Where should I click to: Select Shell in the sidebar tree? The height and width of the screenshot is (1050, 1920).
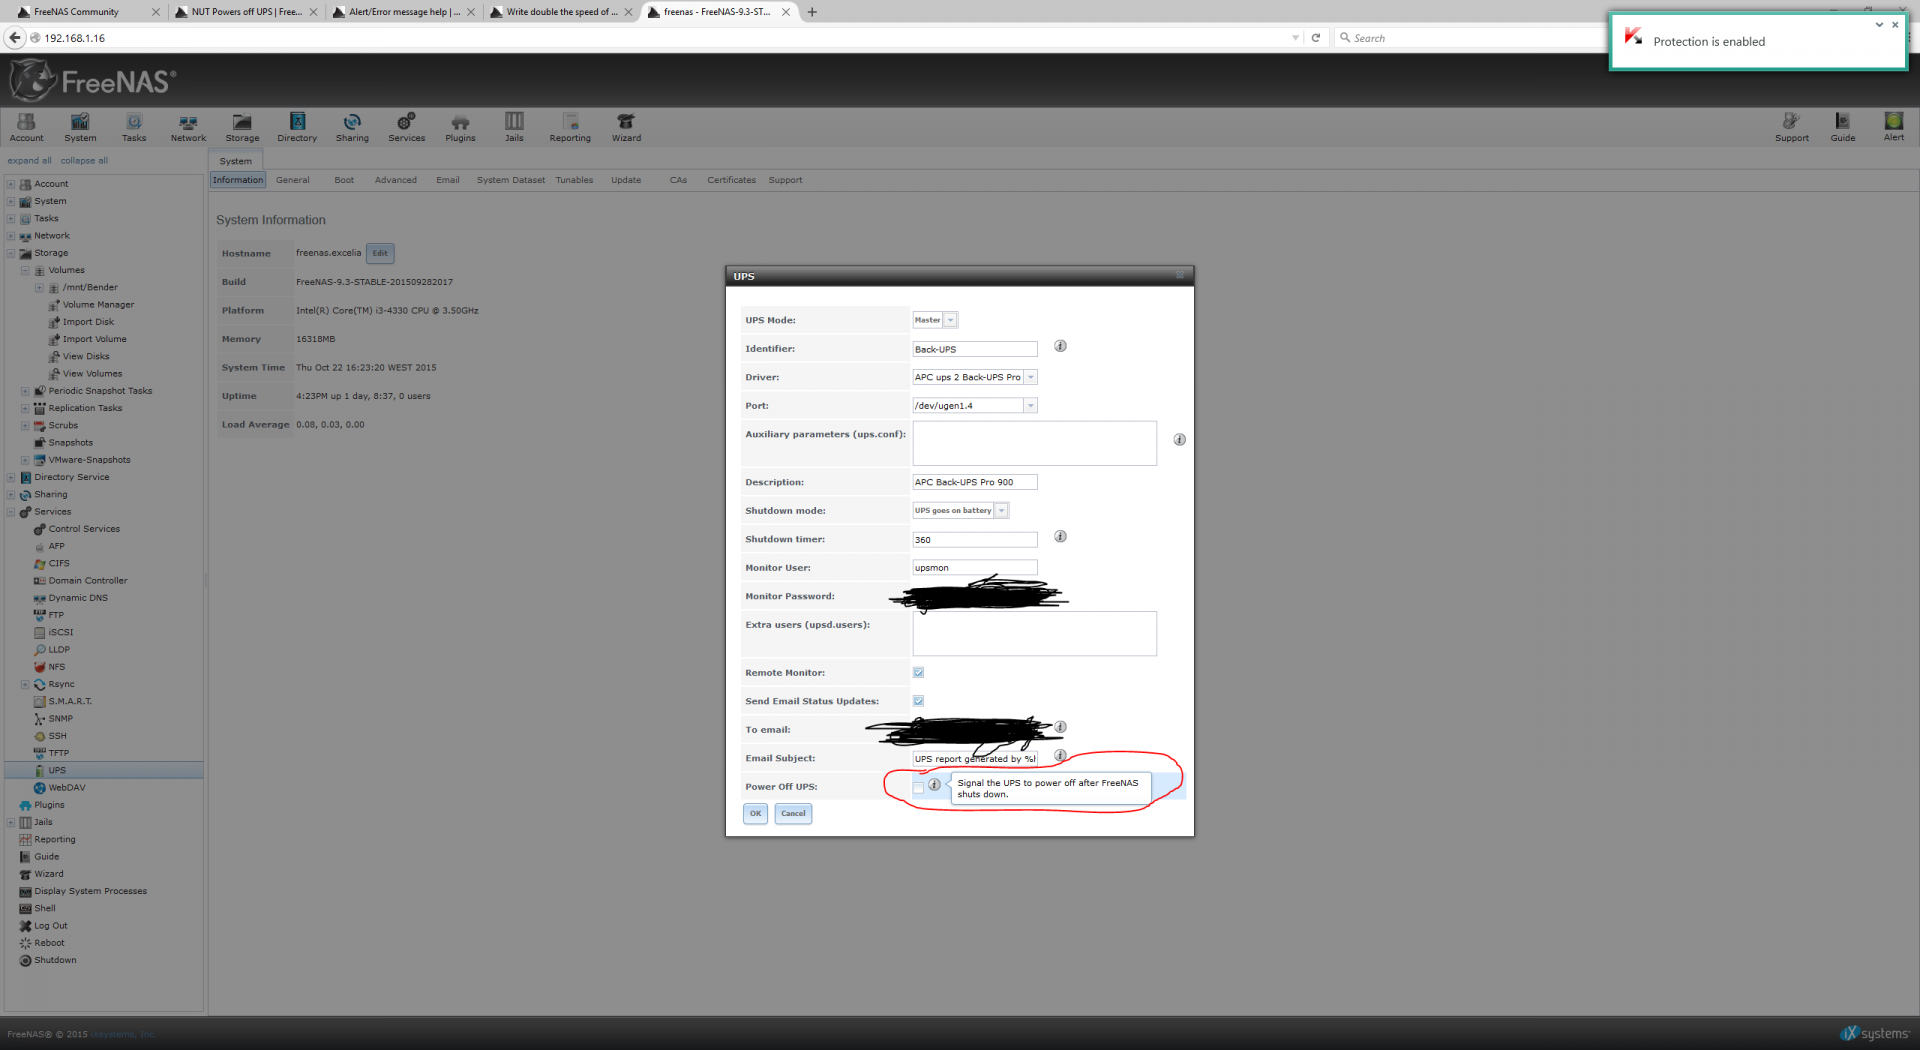[x=44, y=908]
